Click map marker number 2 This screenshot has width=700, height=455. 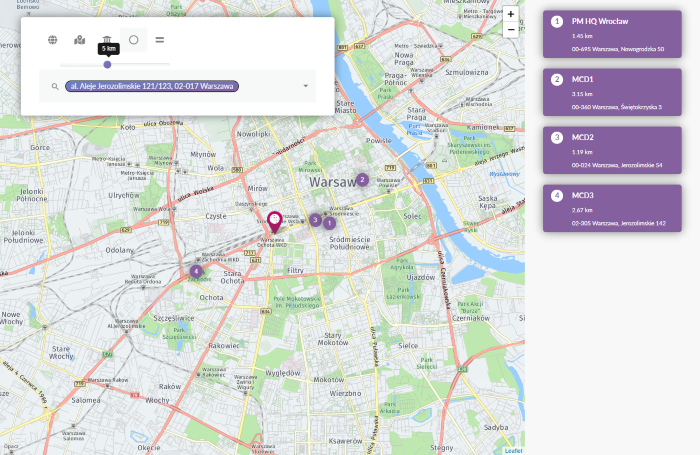pos(362,180)
